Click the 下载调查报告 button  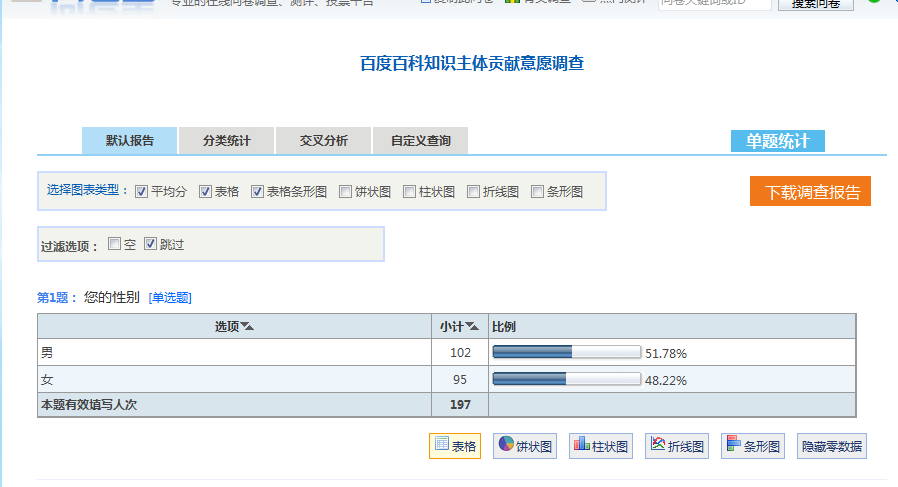point(810,191)
